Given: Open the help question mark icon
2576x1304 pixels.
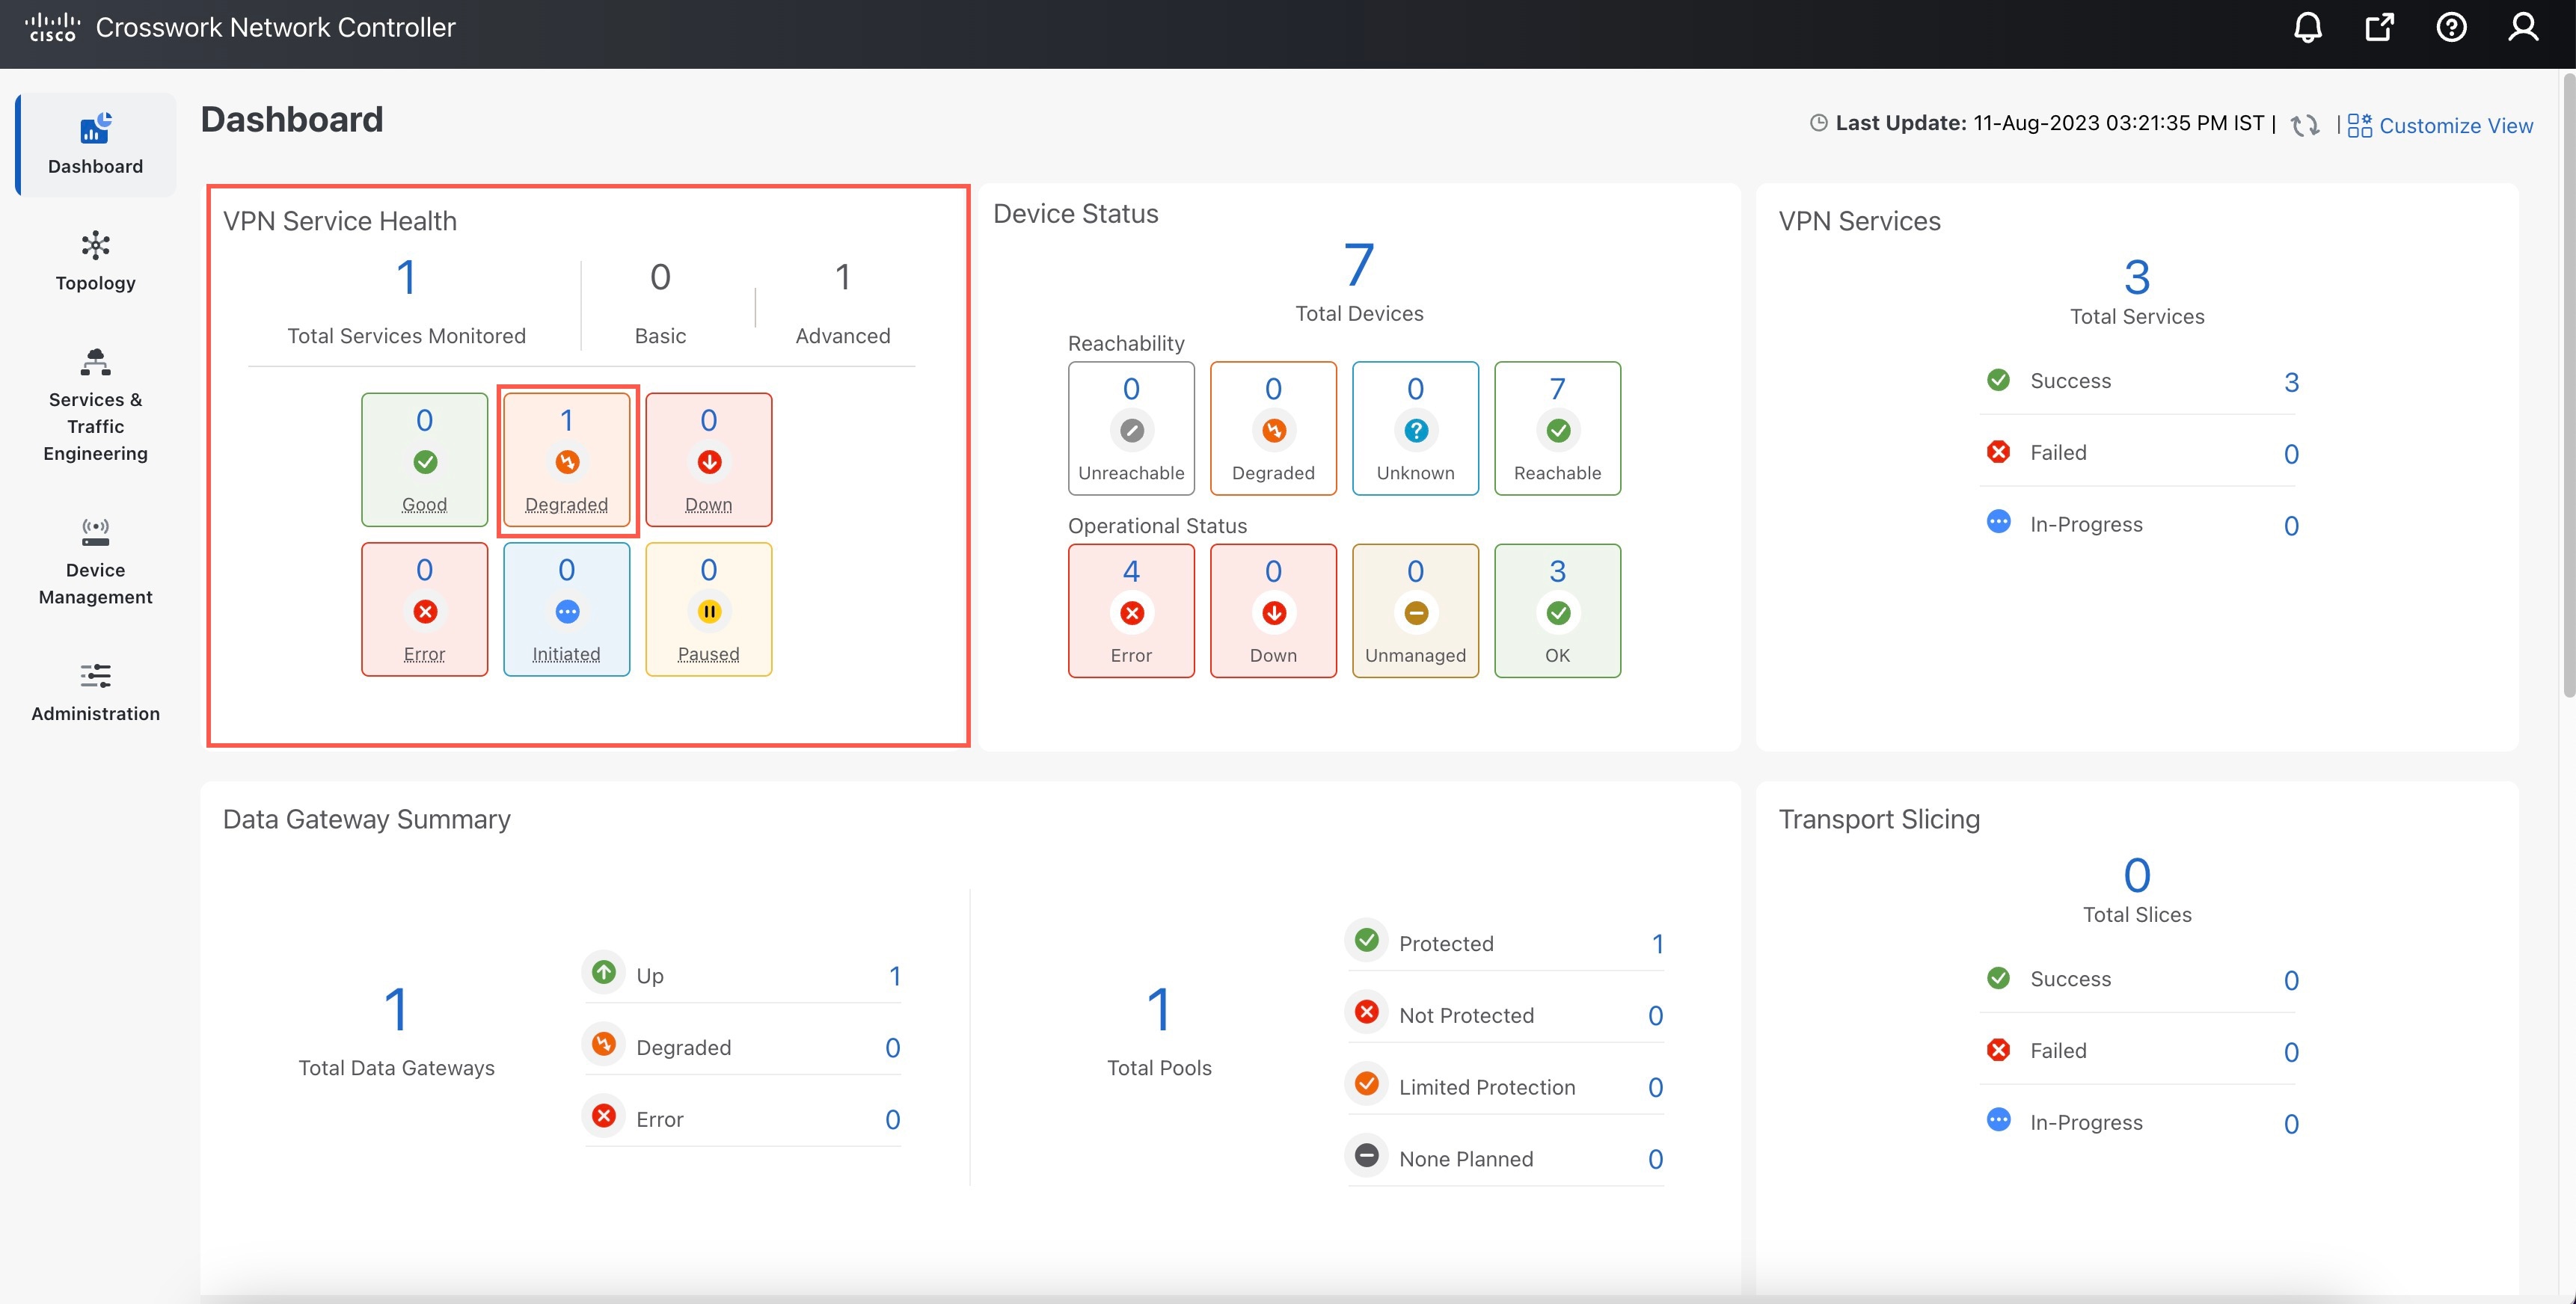Looking at the screenshot, I should (x=2451, y=27).
